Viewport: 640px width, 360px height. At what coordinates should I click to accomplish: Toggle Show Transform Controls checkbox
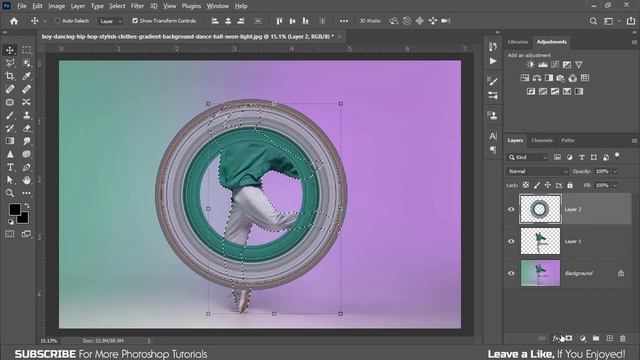[135, 21]
